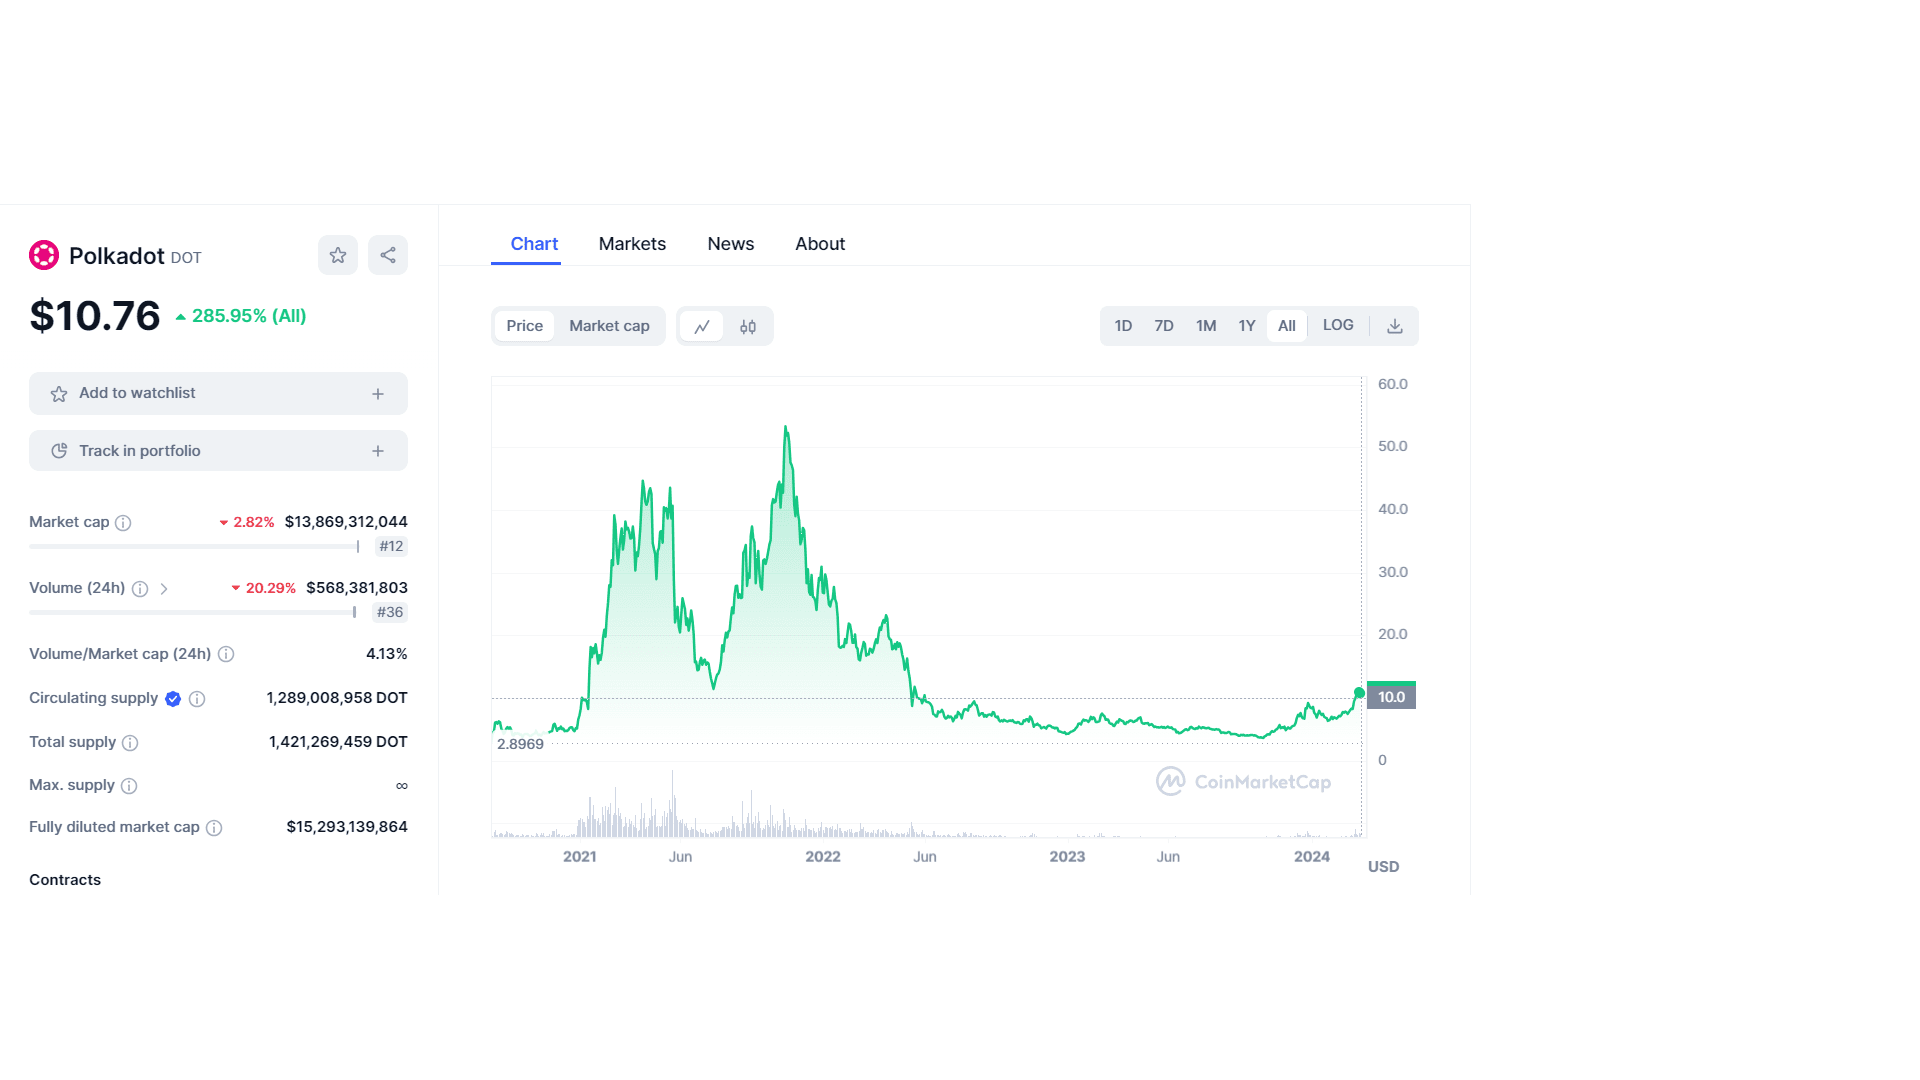Click the download chart data icon
The image size is (1920, 1080).
pos(1395,326)
